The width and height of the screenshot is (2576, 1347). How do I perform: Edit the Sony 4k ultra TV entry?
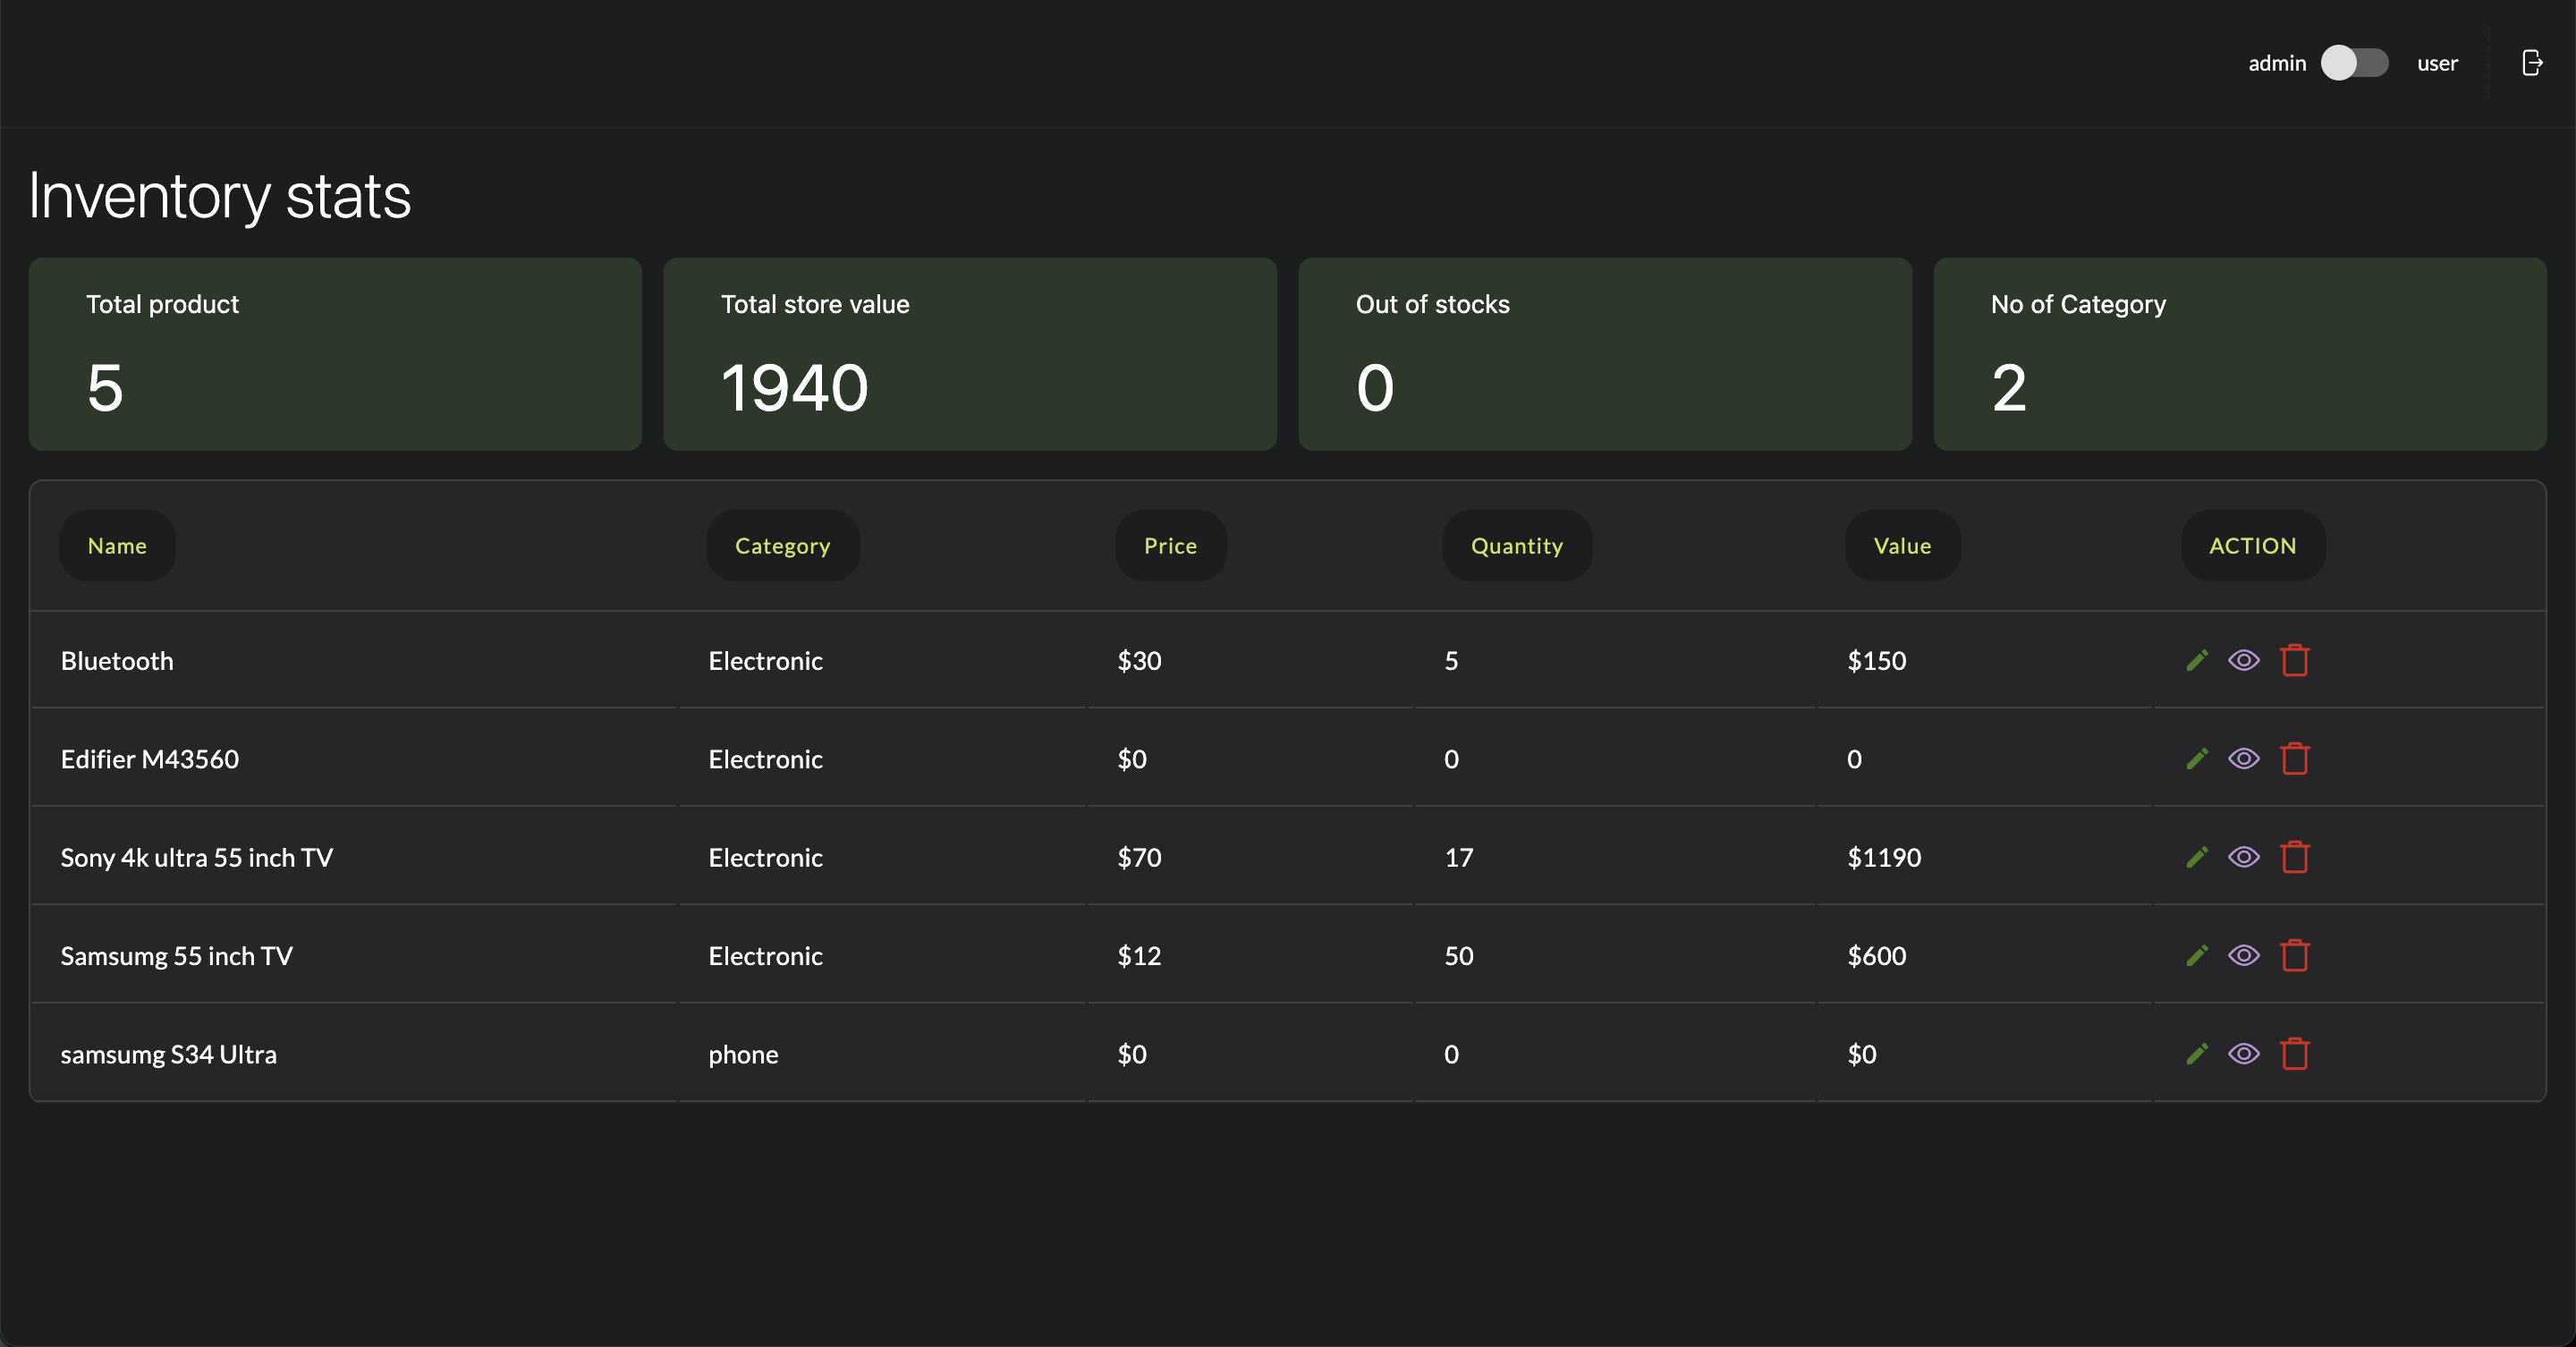point(2196,857)
